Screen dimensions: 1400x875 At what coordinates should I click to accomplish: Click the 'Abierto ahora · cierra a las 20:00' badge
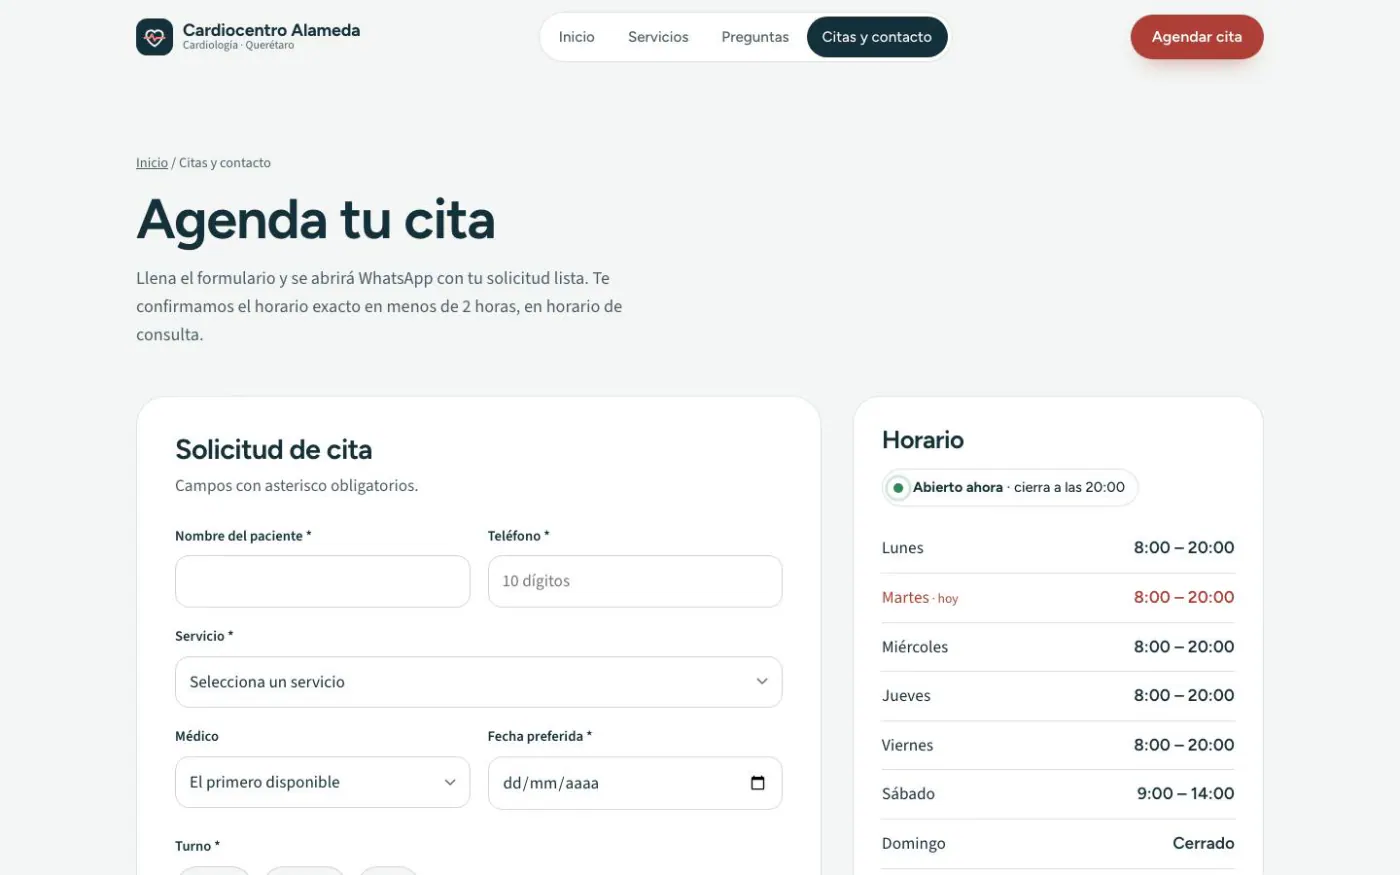1010,488
